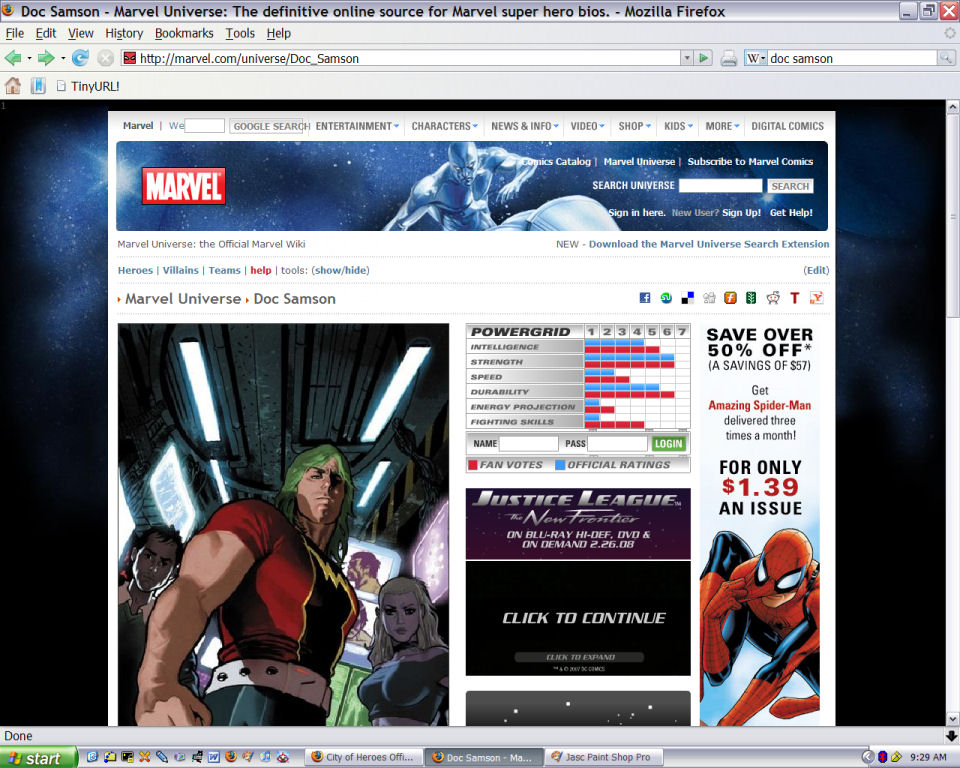
Task: Open the Teams link
Action: pyautogui.click(x=225, y=270)
